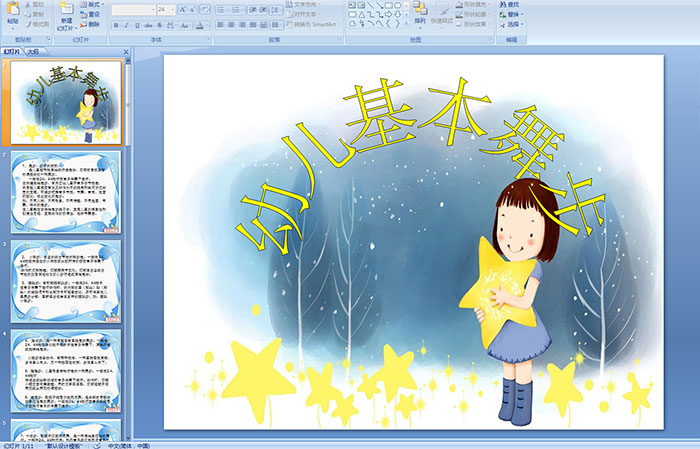This screenshot has width=700, height=449.
Task: Click the Copy icon in clipboard group
Action: coord(28,14)
